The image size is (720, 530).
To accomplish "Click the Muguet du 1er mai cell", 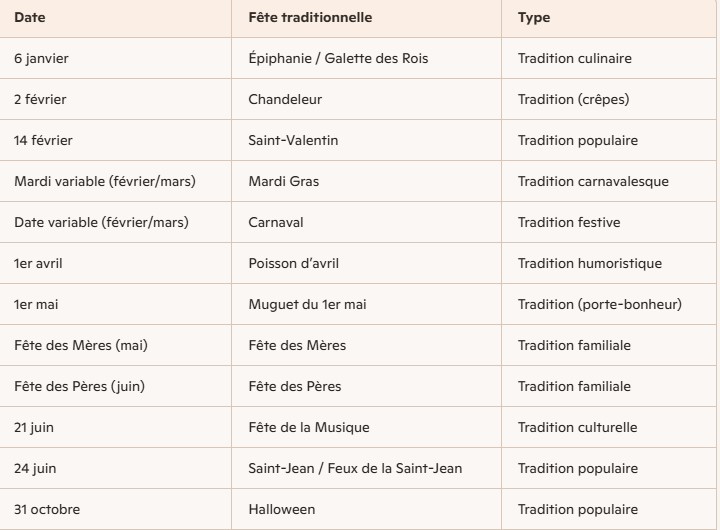I will (x=308, y=305).
